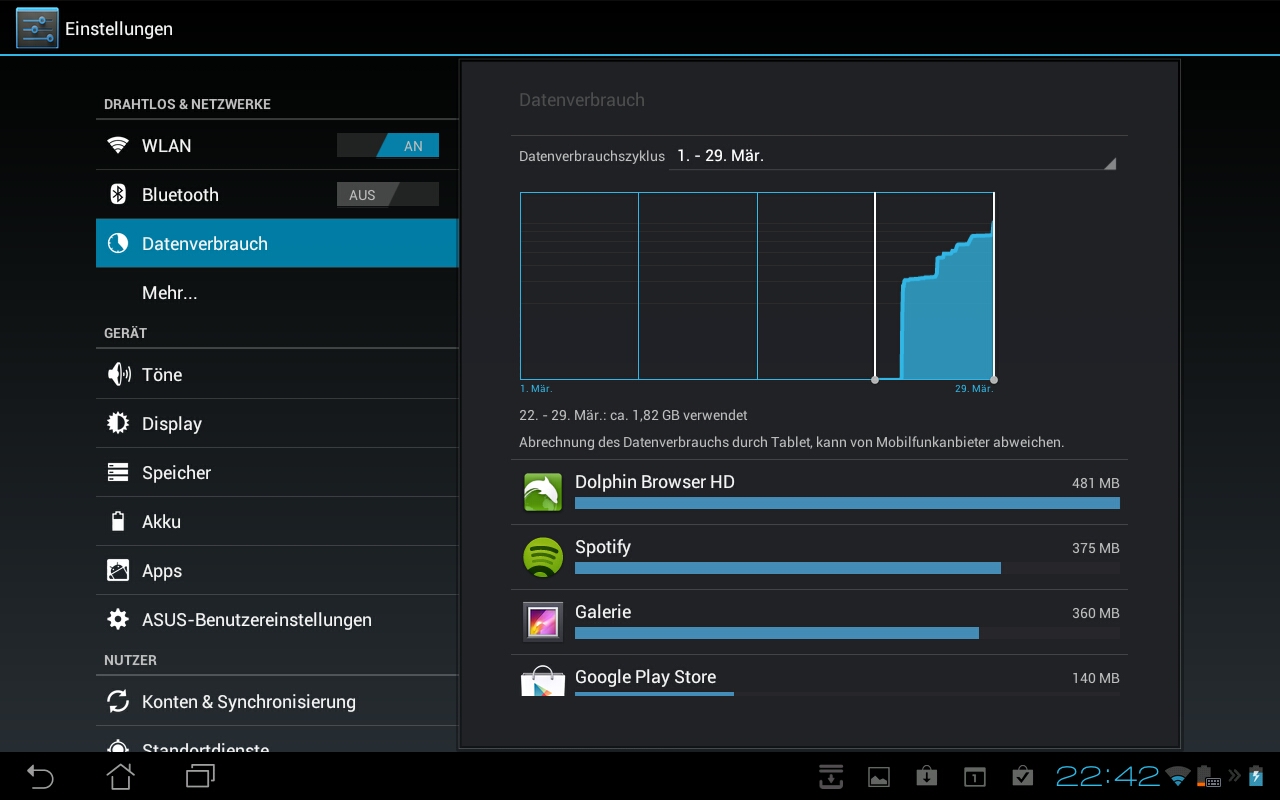Tap the Galerie app icon

click(543, 622)
